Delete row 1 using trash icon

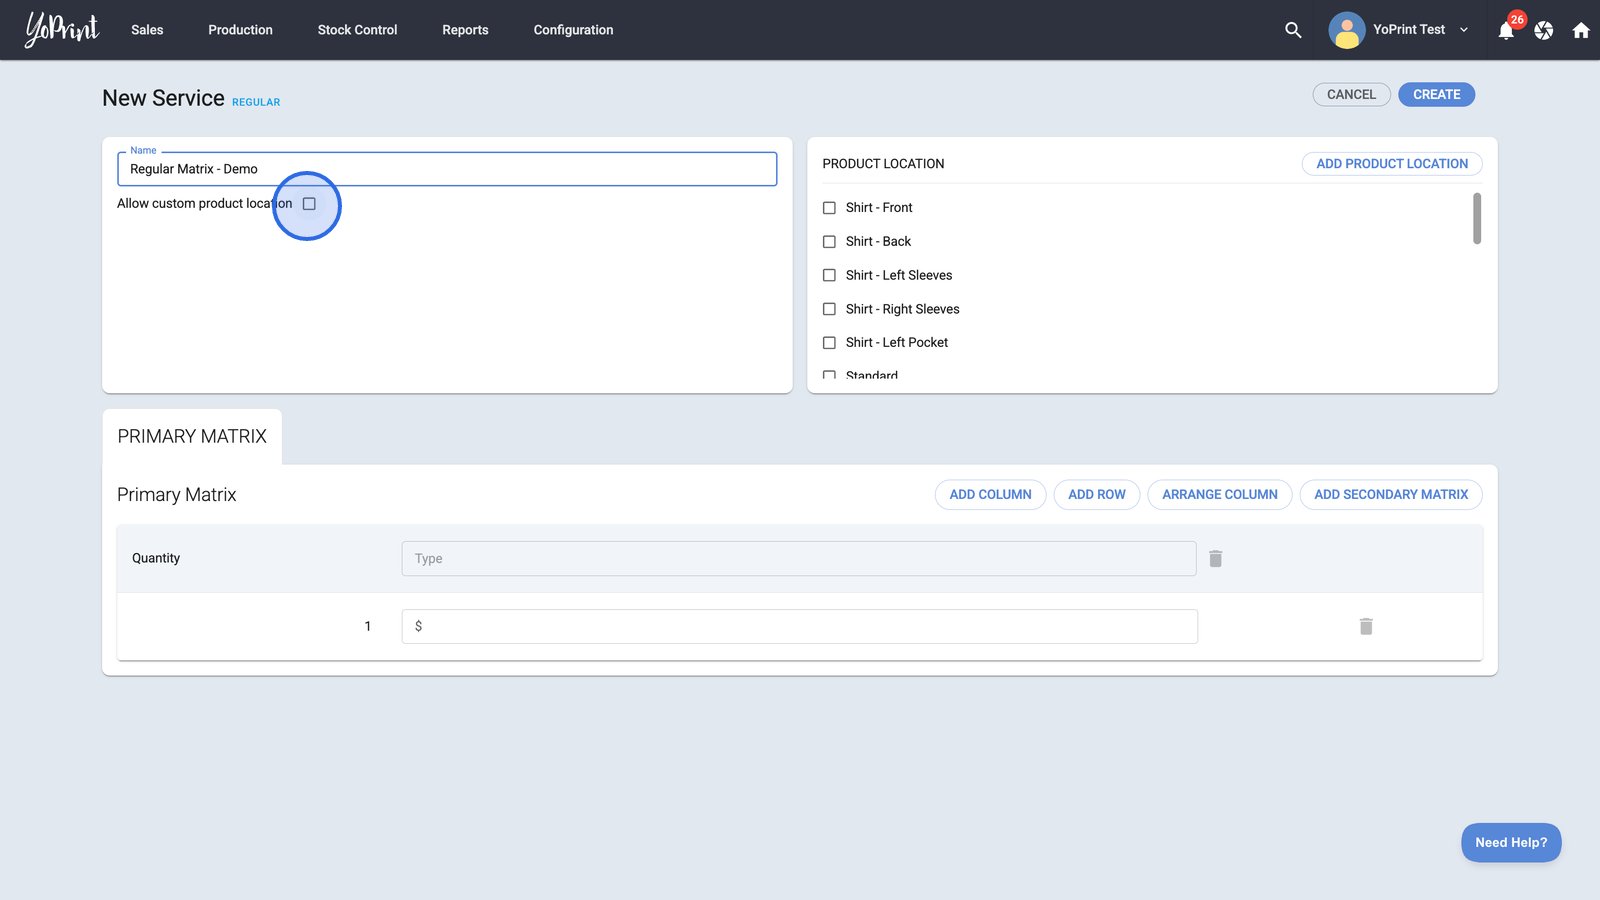pos(1366,627)
